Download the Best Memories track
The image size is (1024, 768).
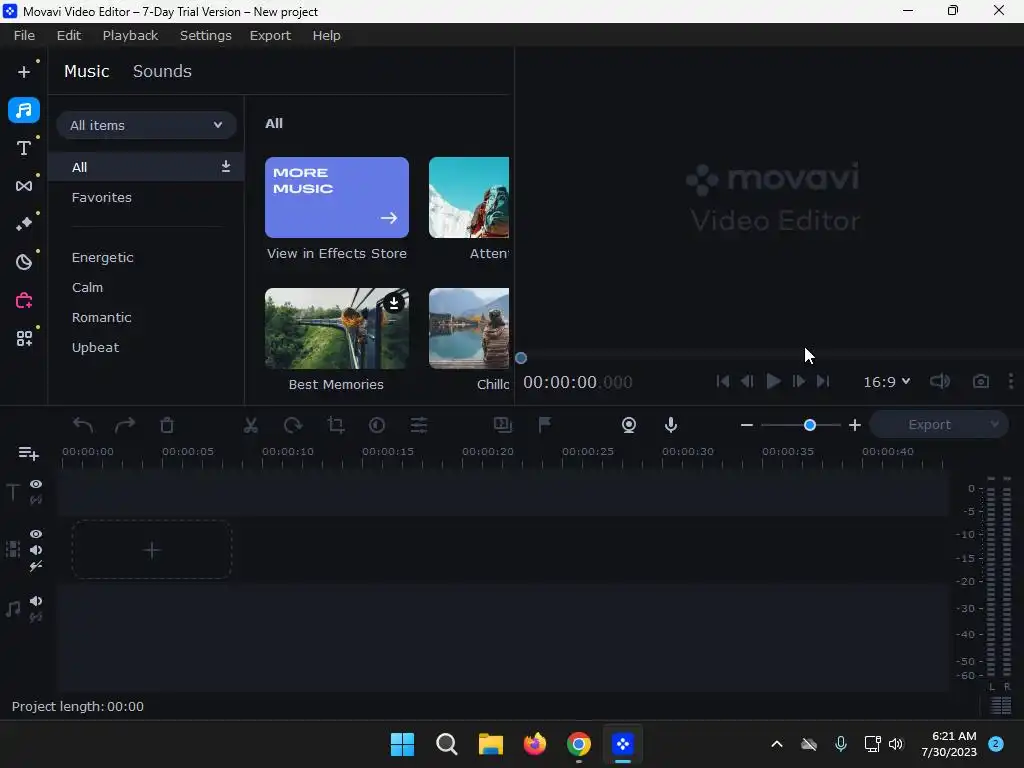point(394,303)
